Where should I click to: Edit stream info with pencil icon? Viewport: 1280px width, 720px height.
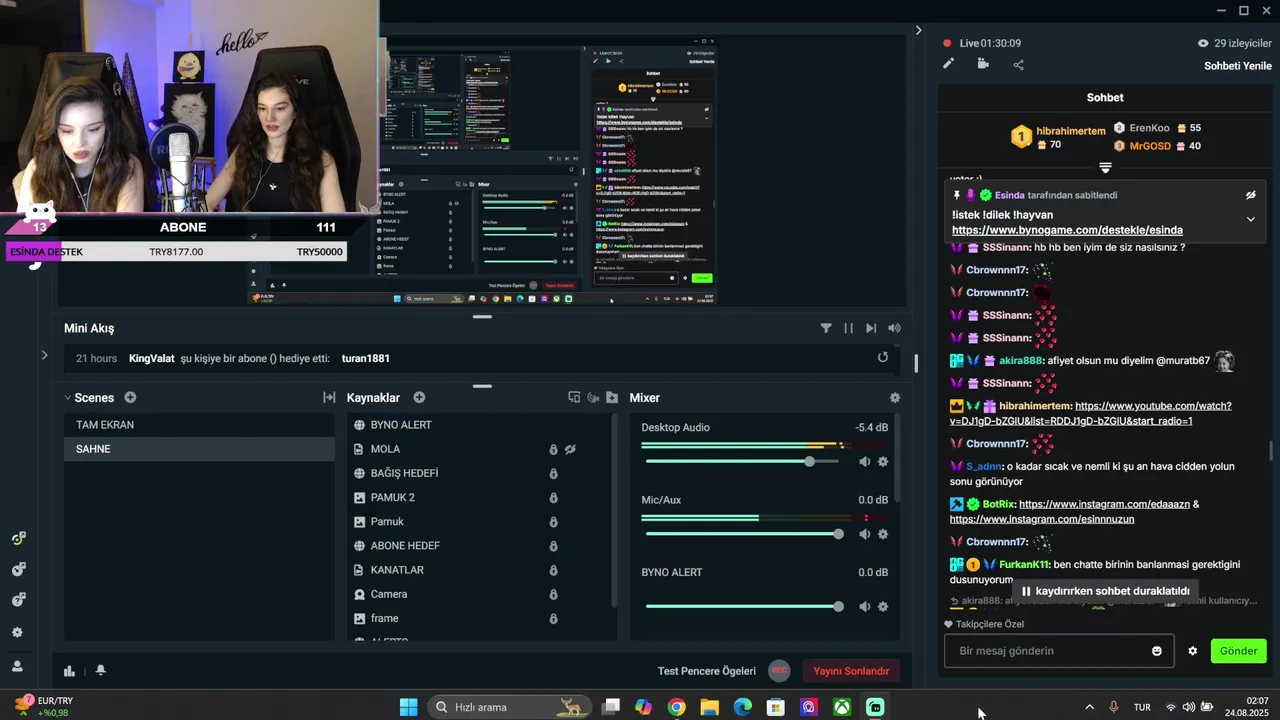pyautogui.click(x=948, y=64)
